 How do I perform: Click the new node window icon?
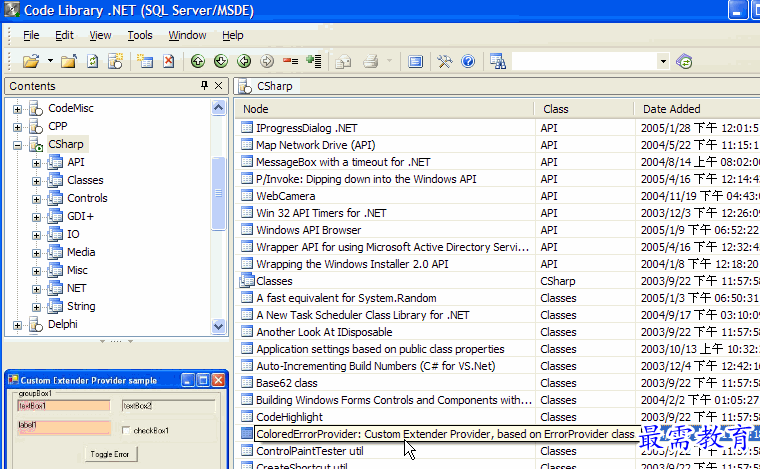coord(145,62)
